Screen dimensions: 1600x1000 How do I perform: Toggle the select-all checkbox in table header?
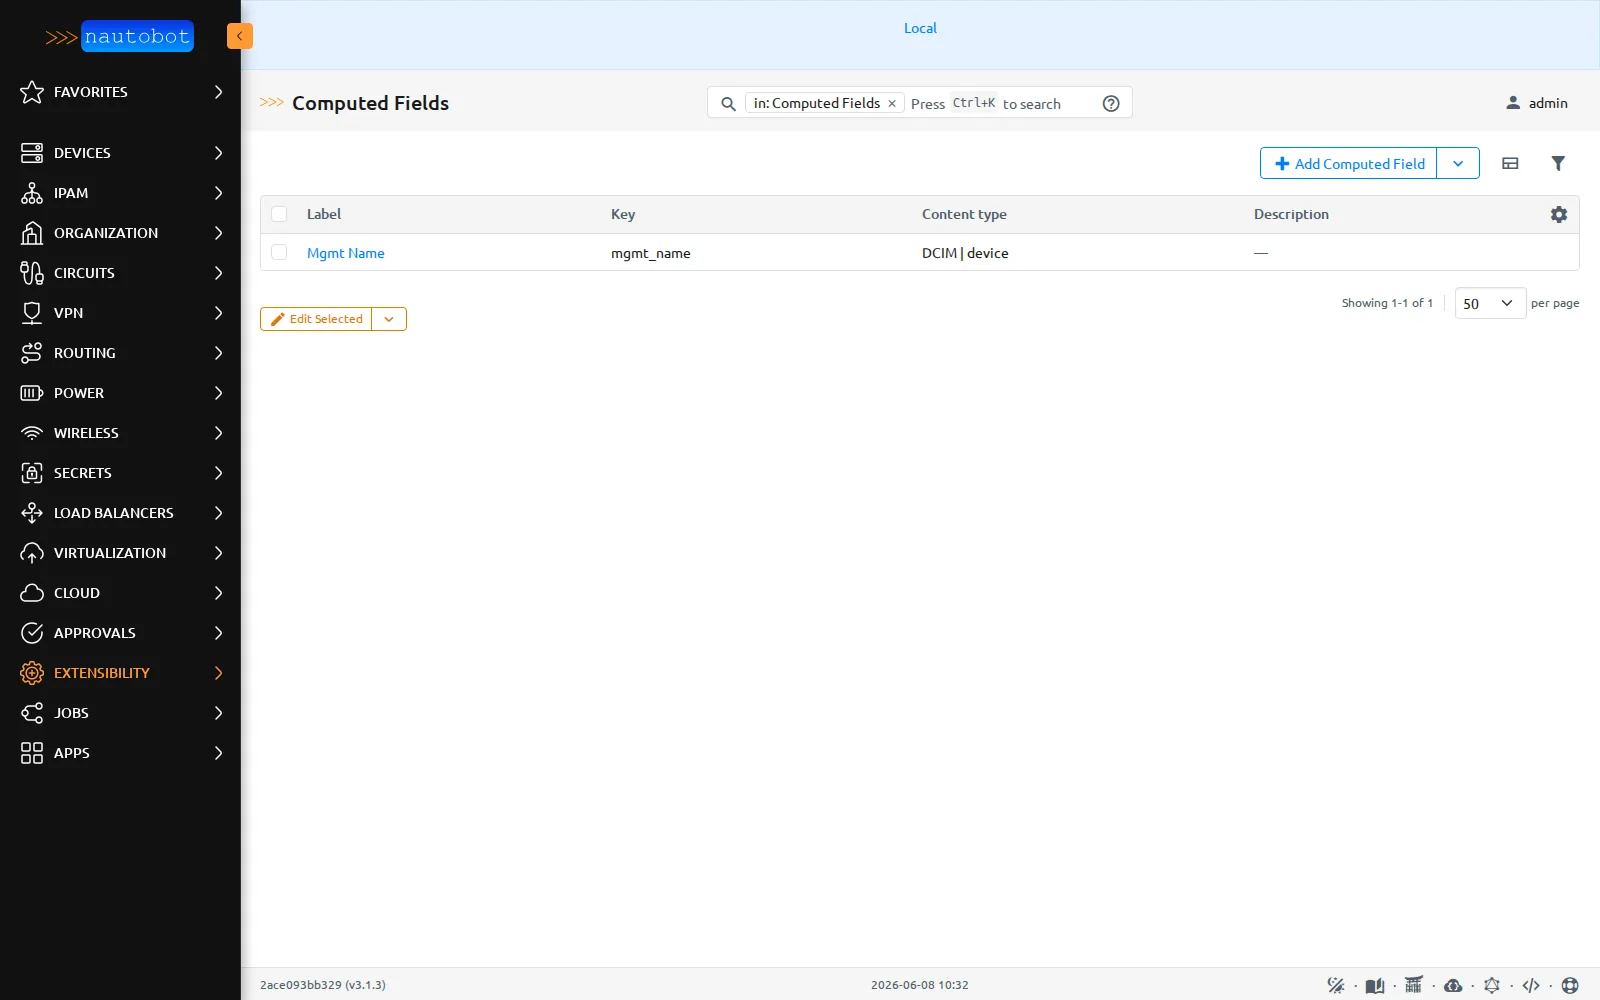click(x=279, y=214)
